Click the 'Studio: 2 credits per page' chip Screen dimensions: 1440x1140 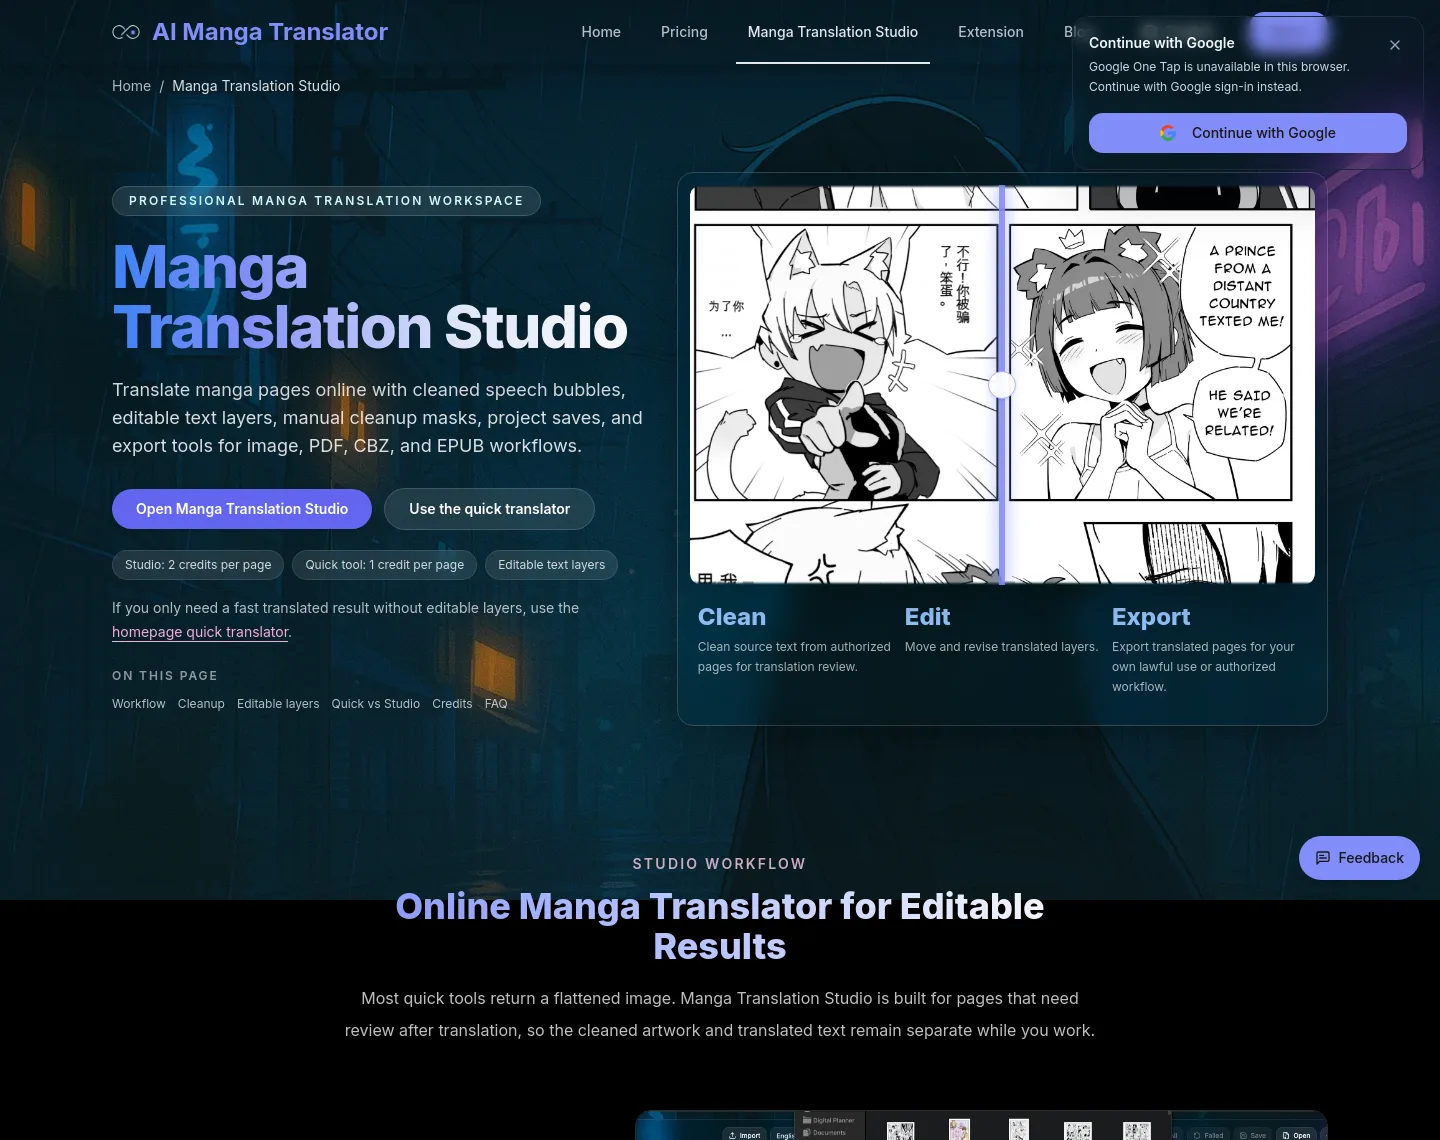(x=198, y=565)
